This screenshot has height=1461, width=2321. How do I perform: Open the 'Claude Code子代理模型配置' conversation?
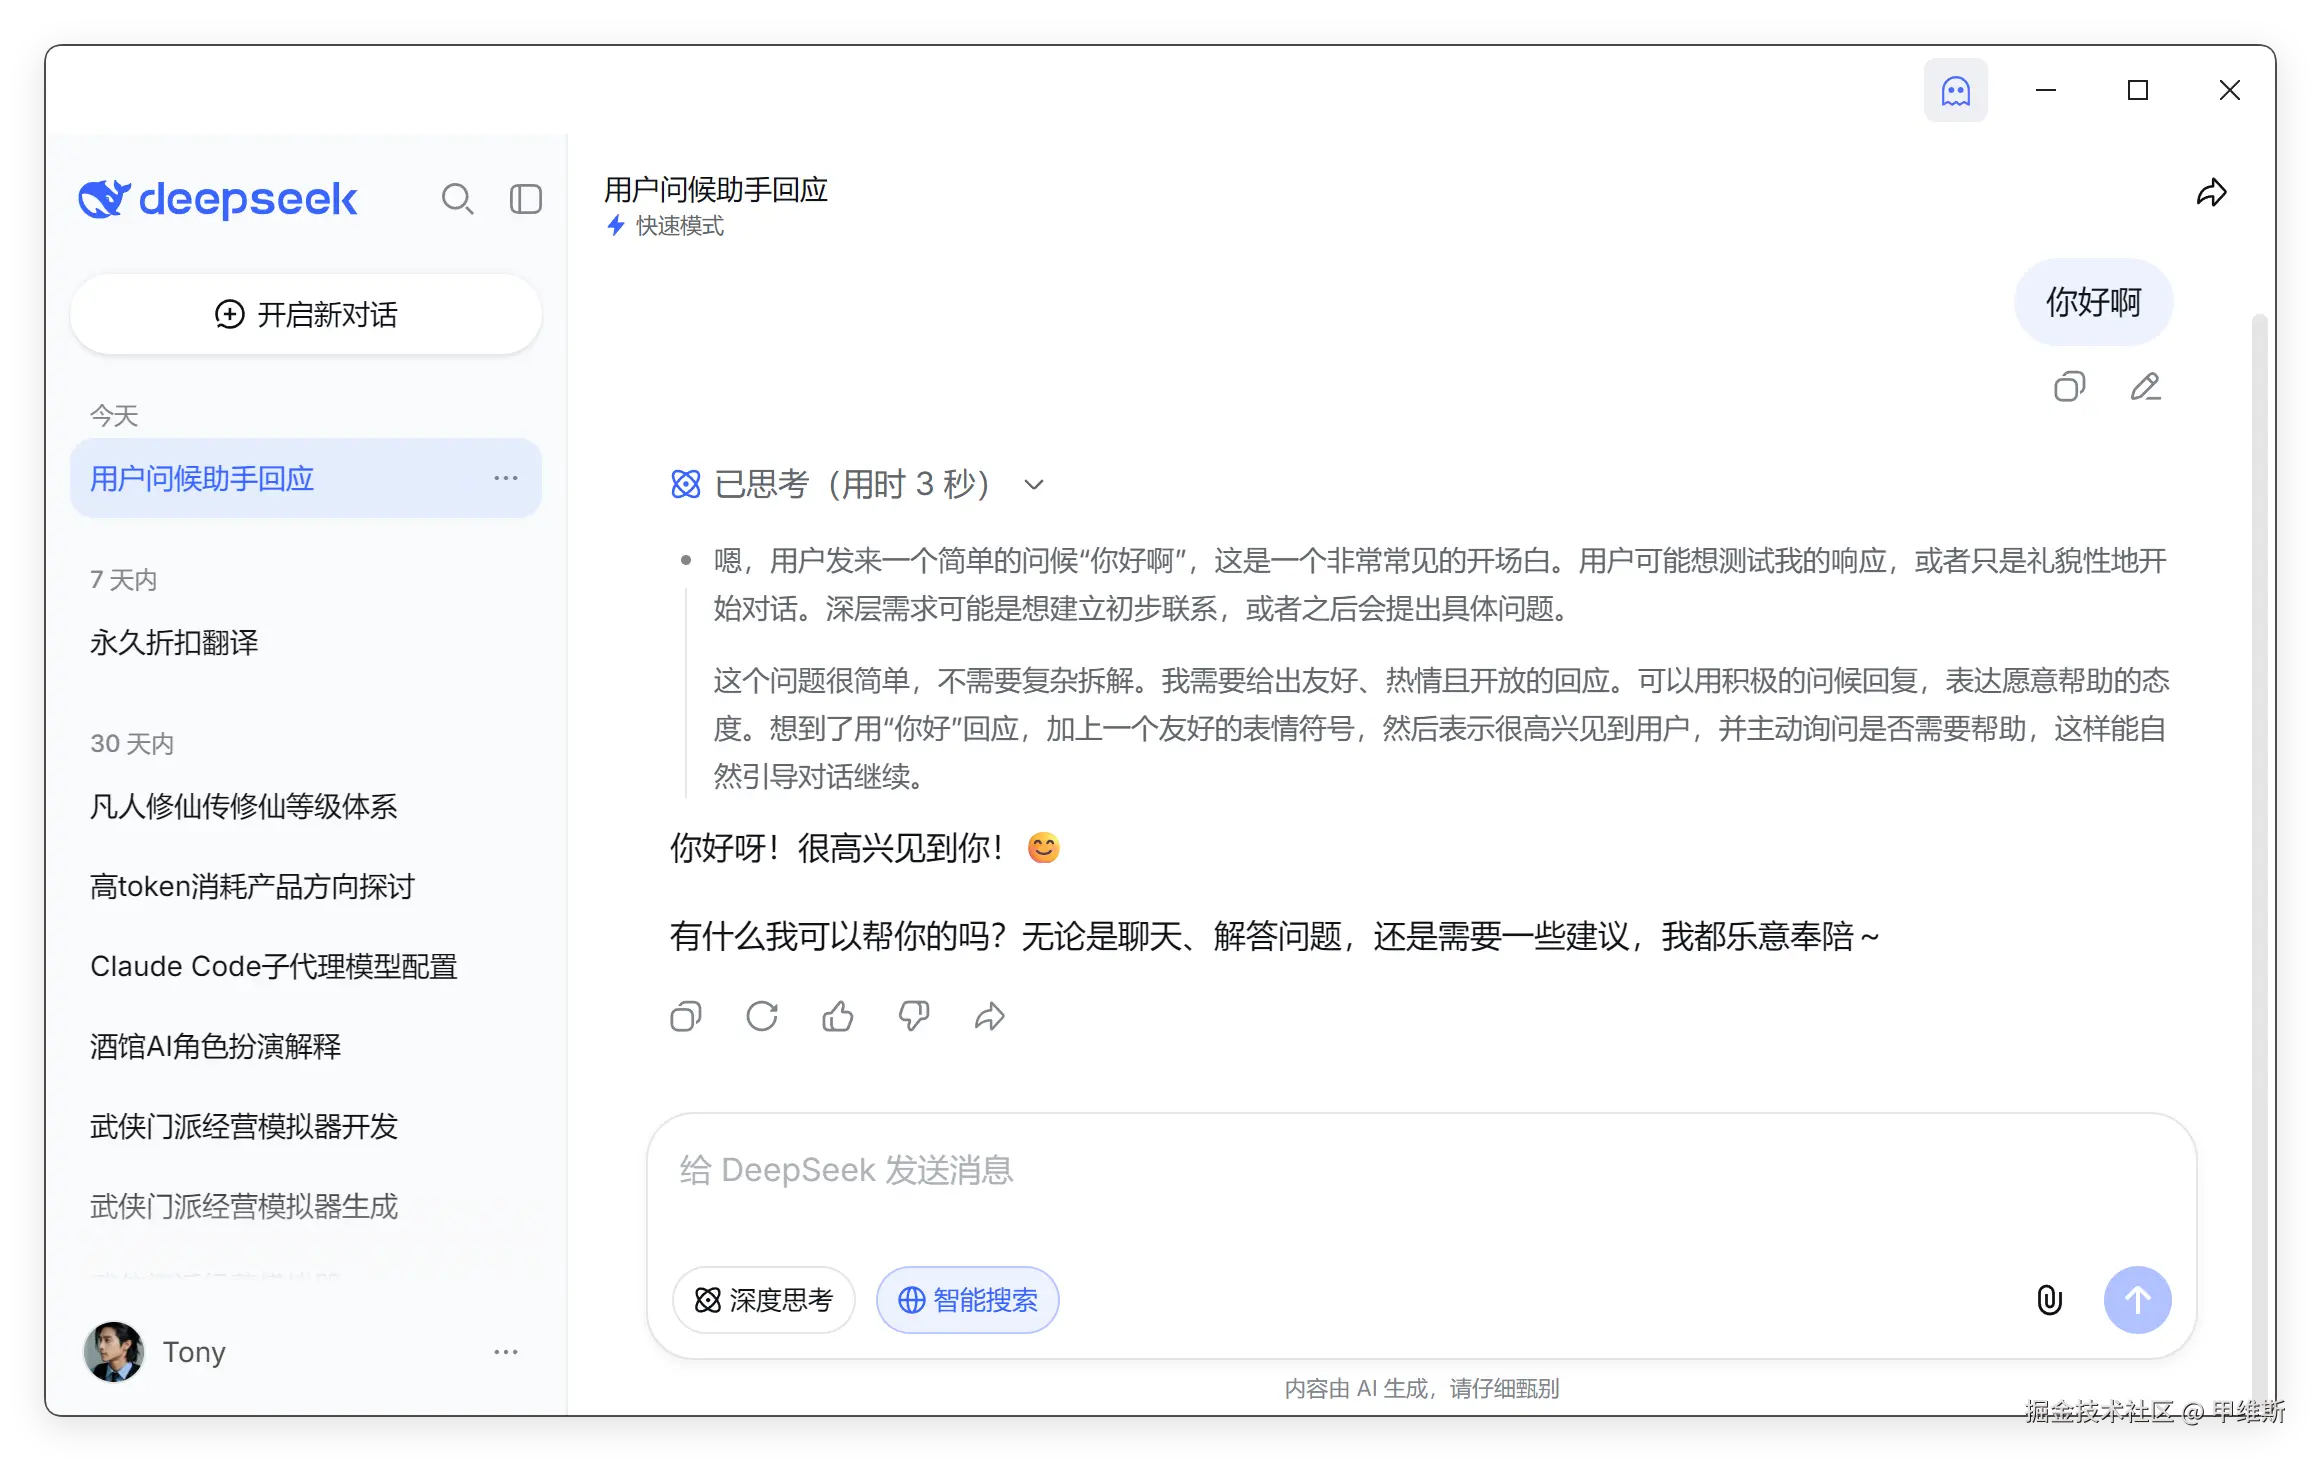pyautogui.click(x=306, y=966)
